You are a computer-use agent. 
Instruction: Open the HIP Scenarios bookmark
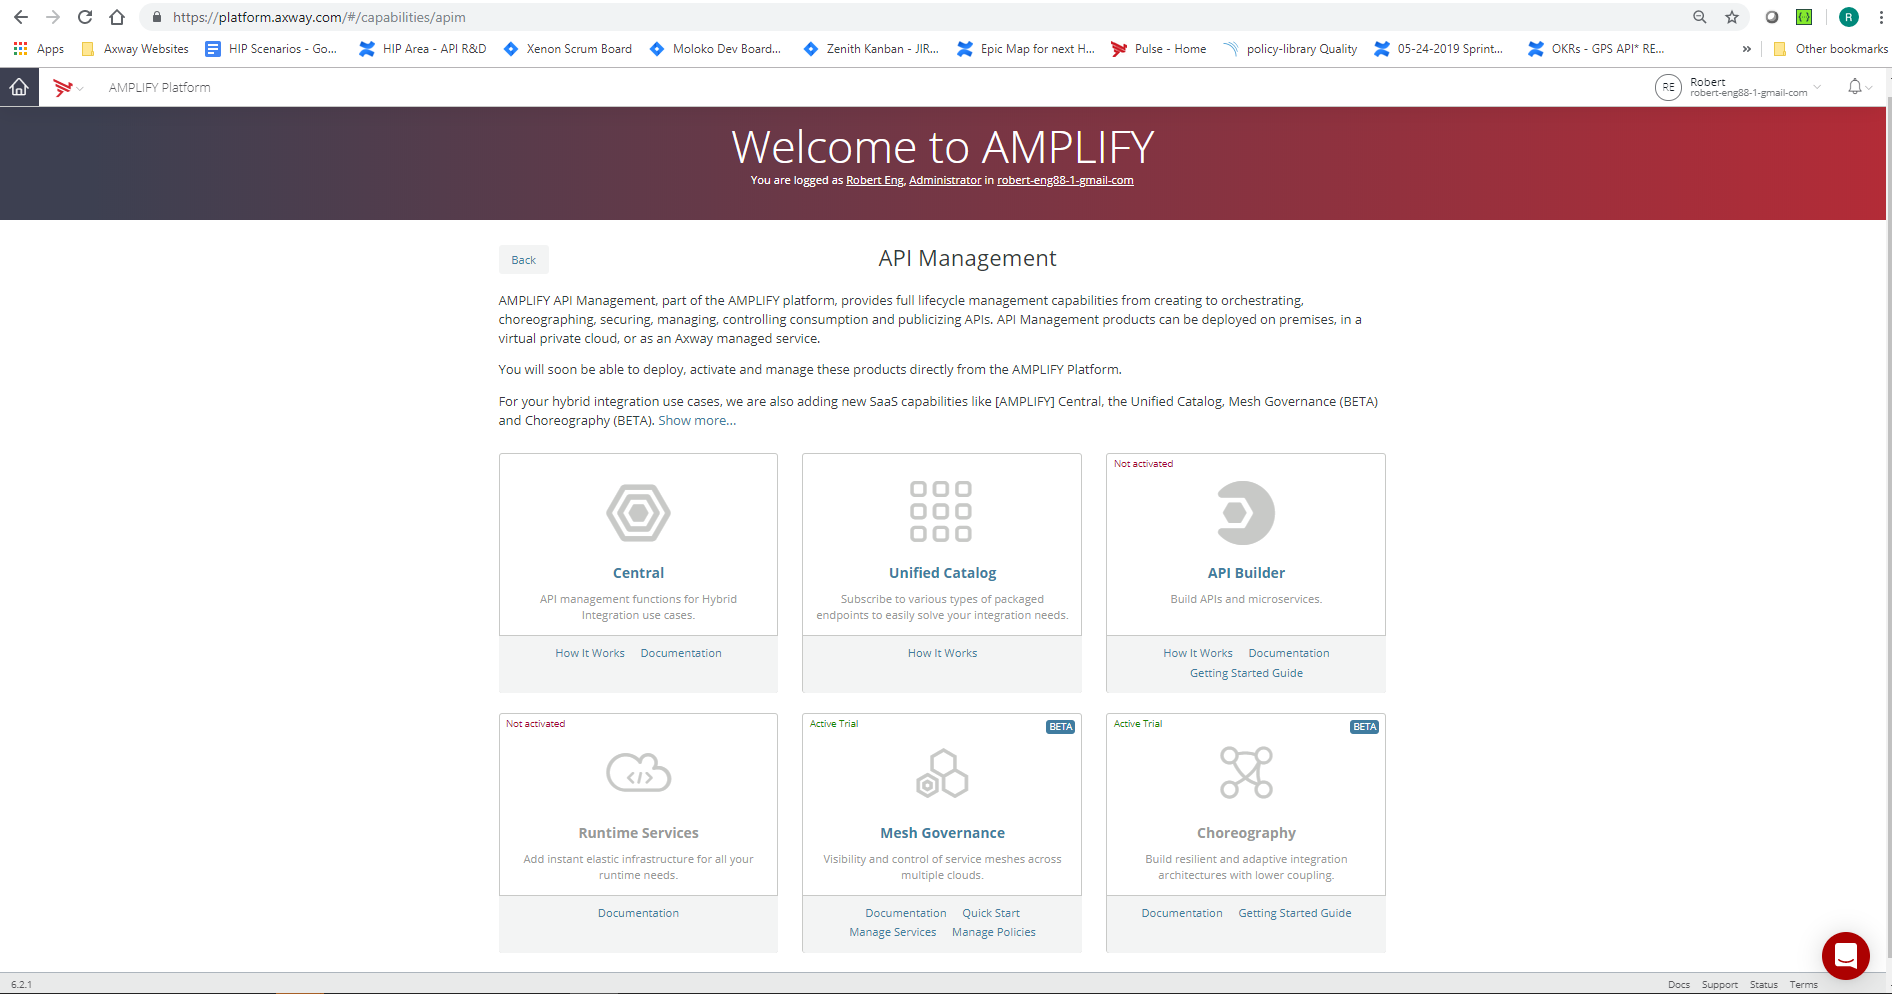(271, 49)
